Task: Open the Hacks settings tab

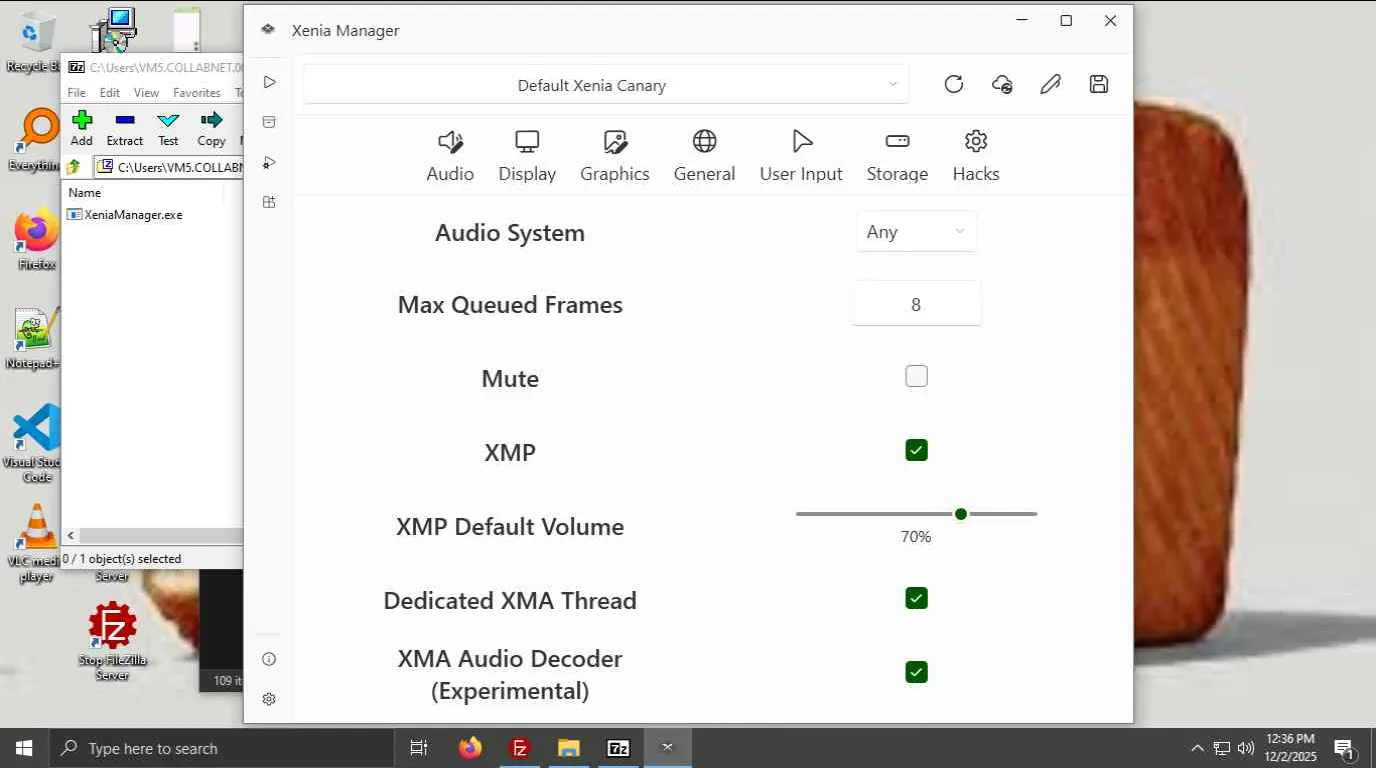Action: [976, 157]
